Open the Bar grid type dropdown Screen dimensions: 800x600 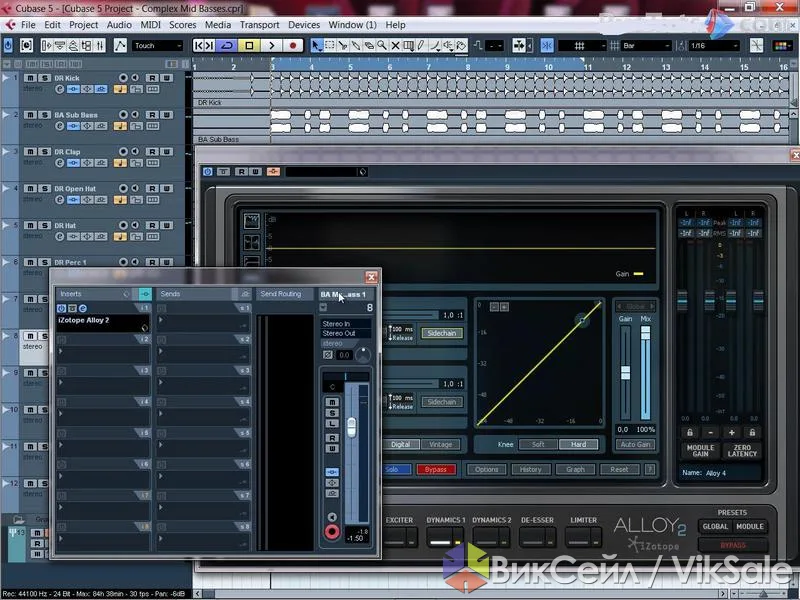point(645,46)
